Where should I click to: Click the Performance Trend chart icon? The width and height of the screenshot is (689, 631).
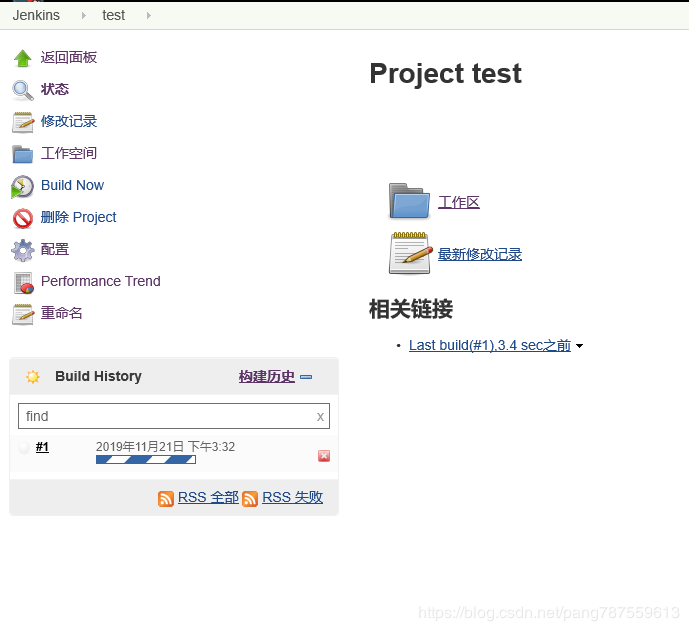(x=23, y=283)
